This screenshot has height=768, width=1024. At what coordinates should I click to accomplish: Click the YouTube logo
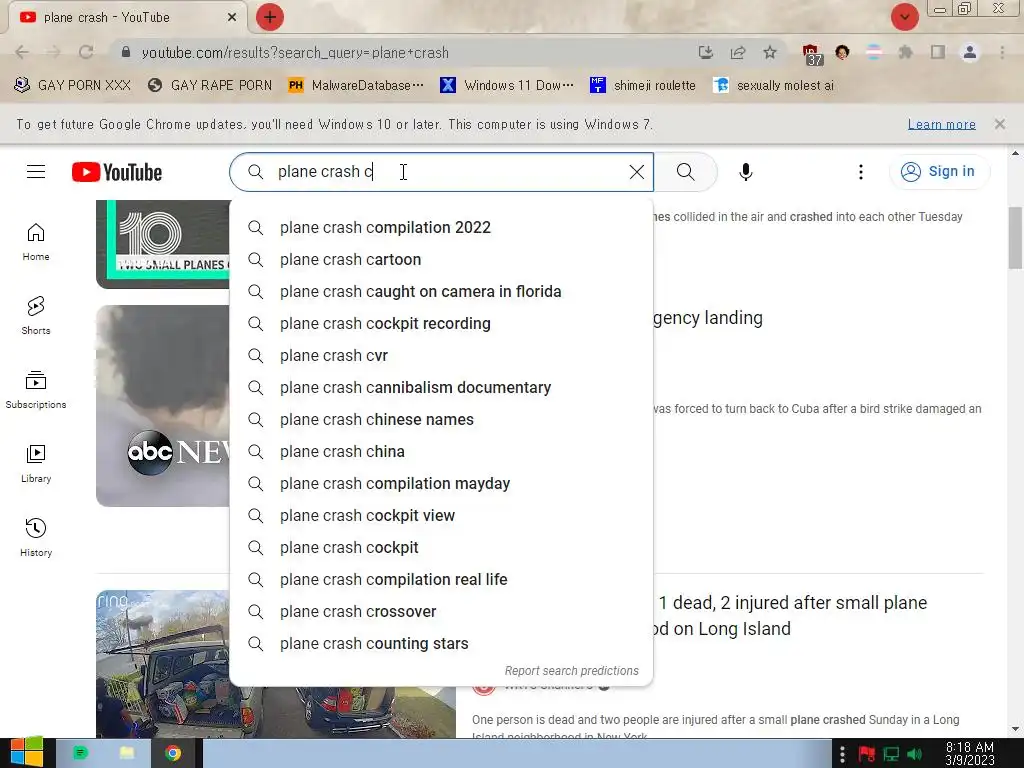[x=117, y=172]
